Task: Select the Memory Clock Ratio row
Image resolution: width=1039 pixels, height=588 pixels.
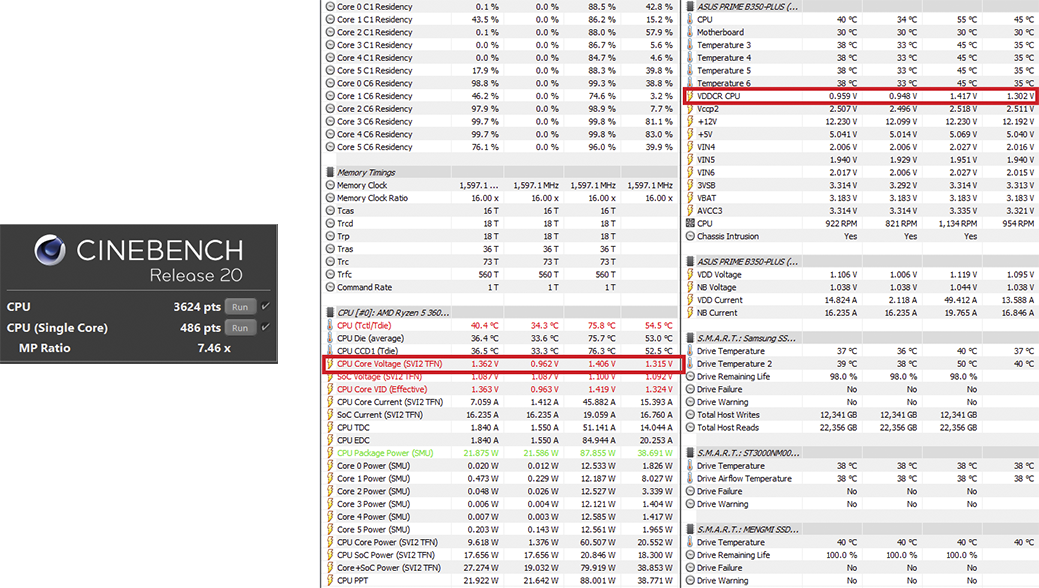Action: click(x=501, y=198)
